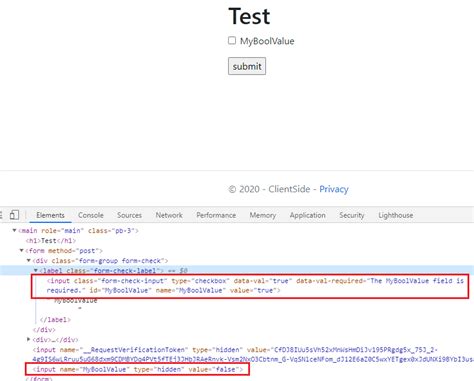Switch to the Elements tab
Image resolution: width=474 pixels, height=381 pixels.
click(x=50, y=215)
